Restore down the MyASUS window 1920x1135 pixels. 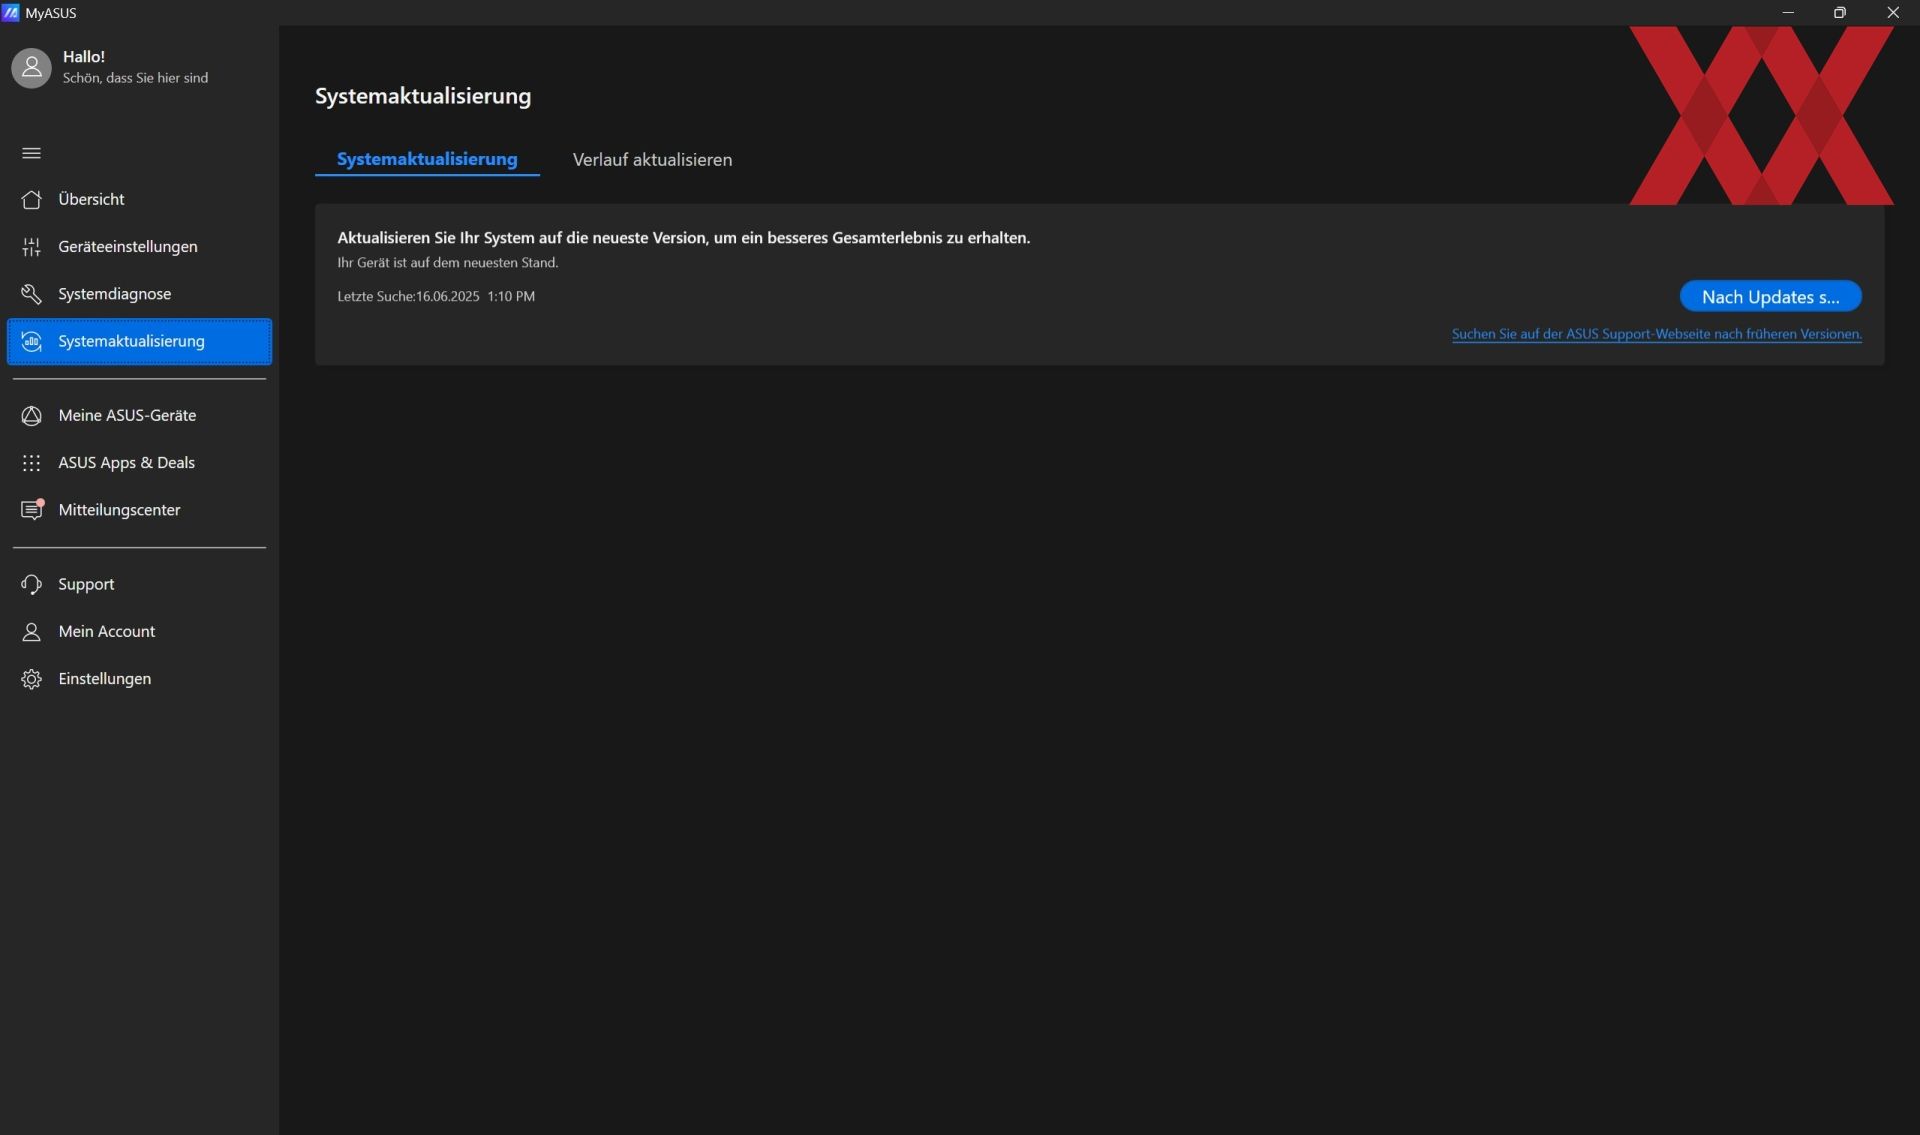point(1840,12)
